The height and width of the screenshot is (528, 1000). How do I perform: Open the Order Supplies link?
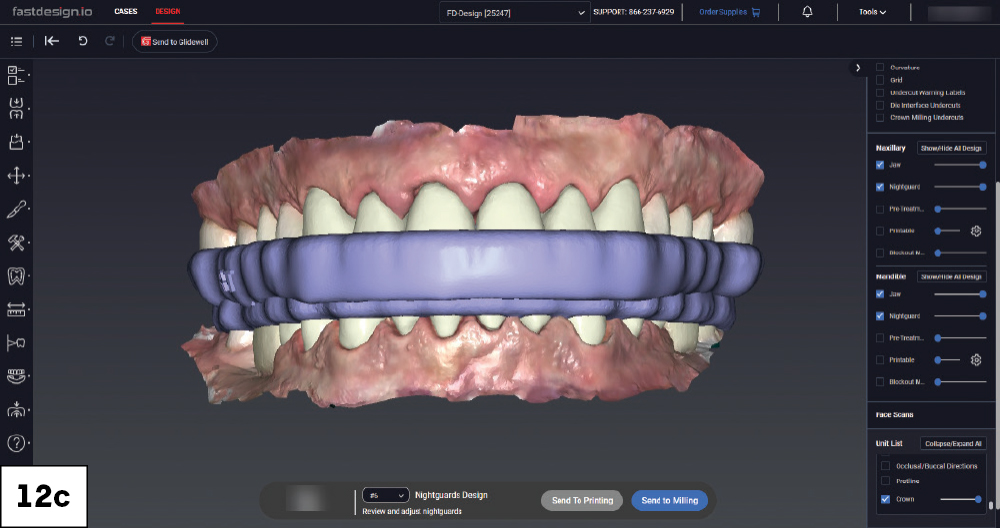pos(723,12)
